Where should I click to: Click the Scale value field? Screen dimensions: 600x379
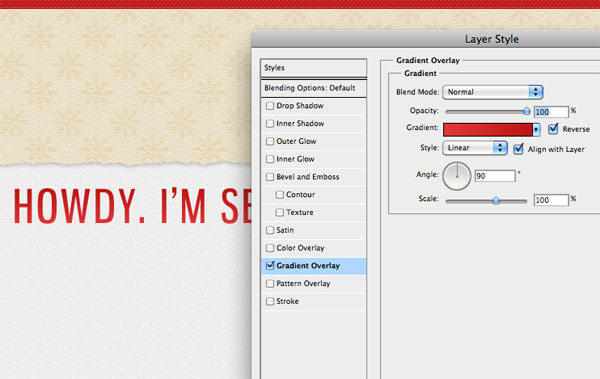click(551, 200)
